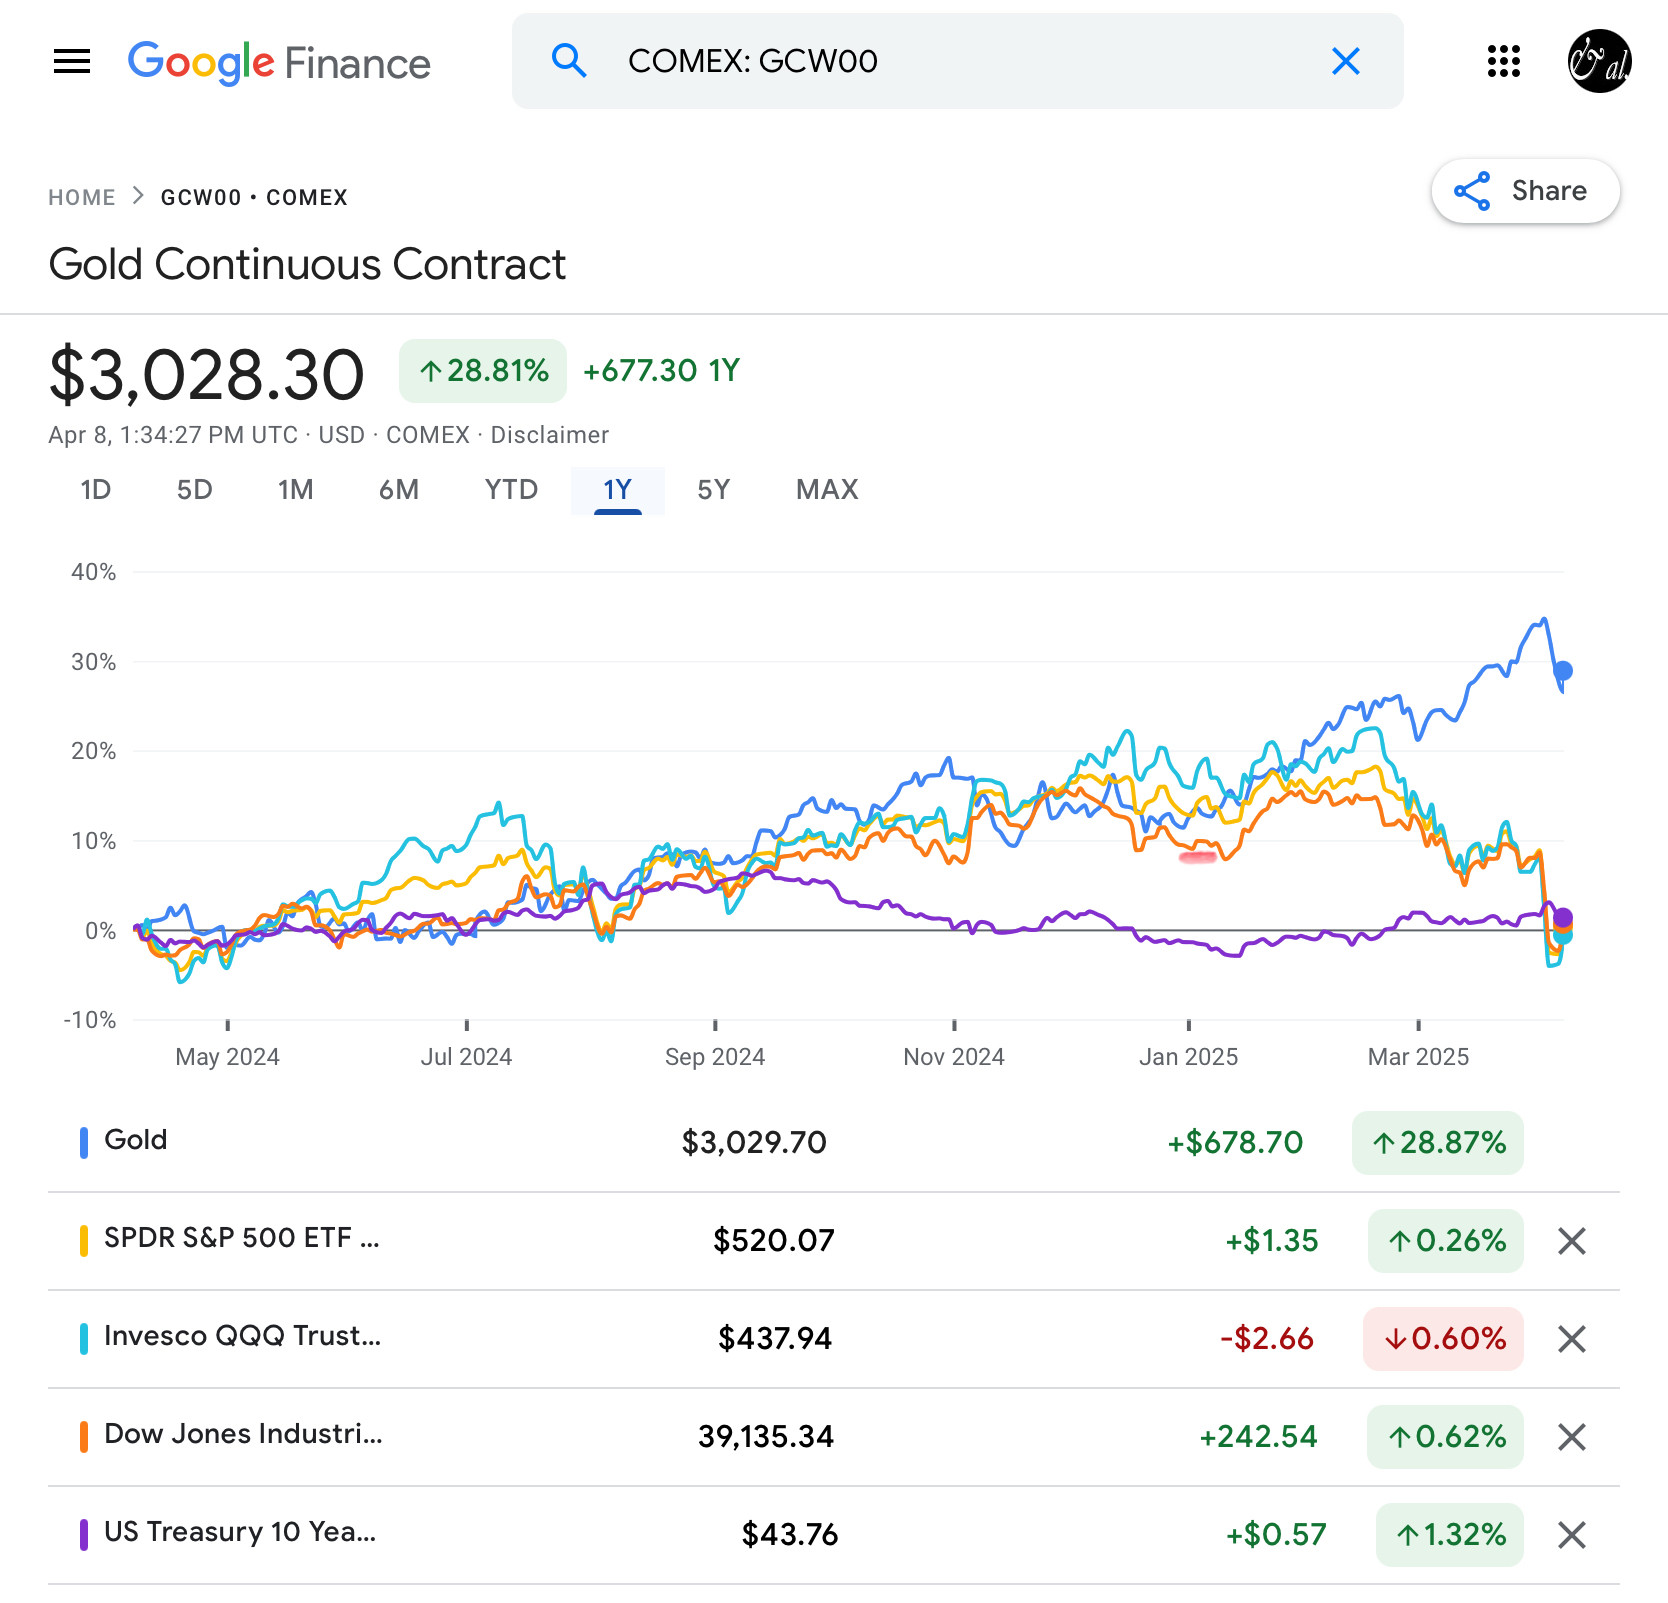Click the Dow Jones Industrial row name

pyautogui.click(x=243, y=1434)
